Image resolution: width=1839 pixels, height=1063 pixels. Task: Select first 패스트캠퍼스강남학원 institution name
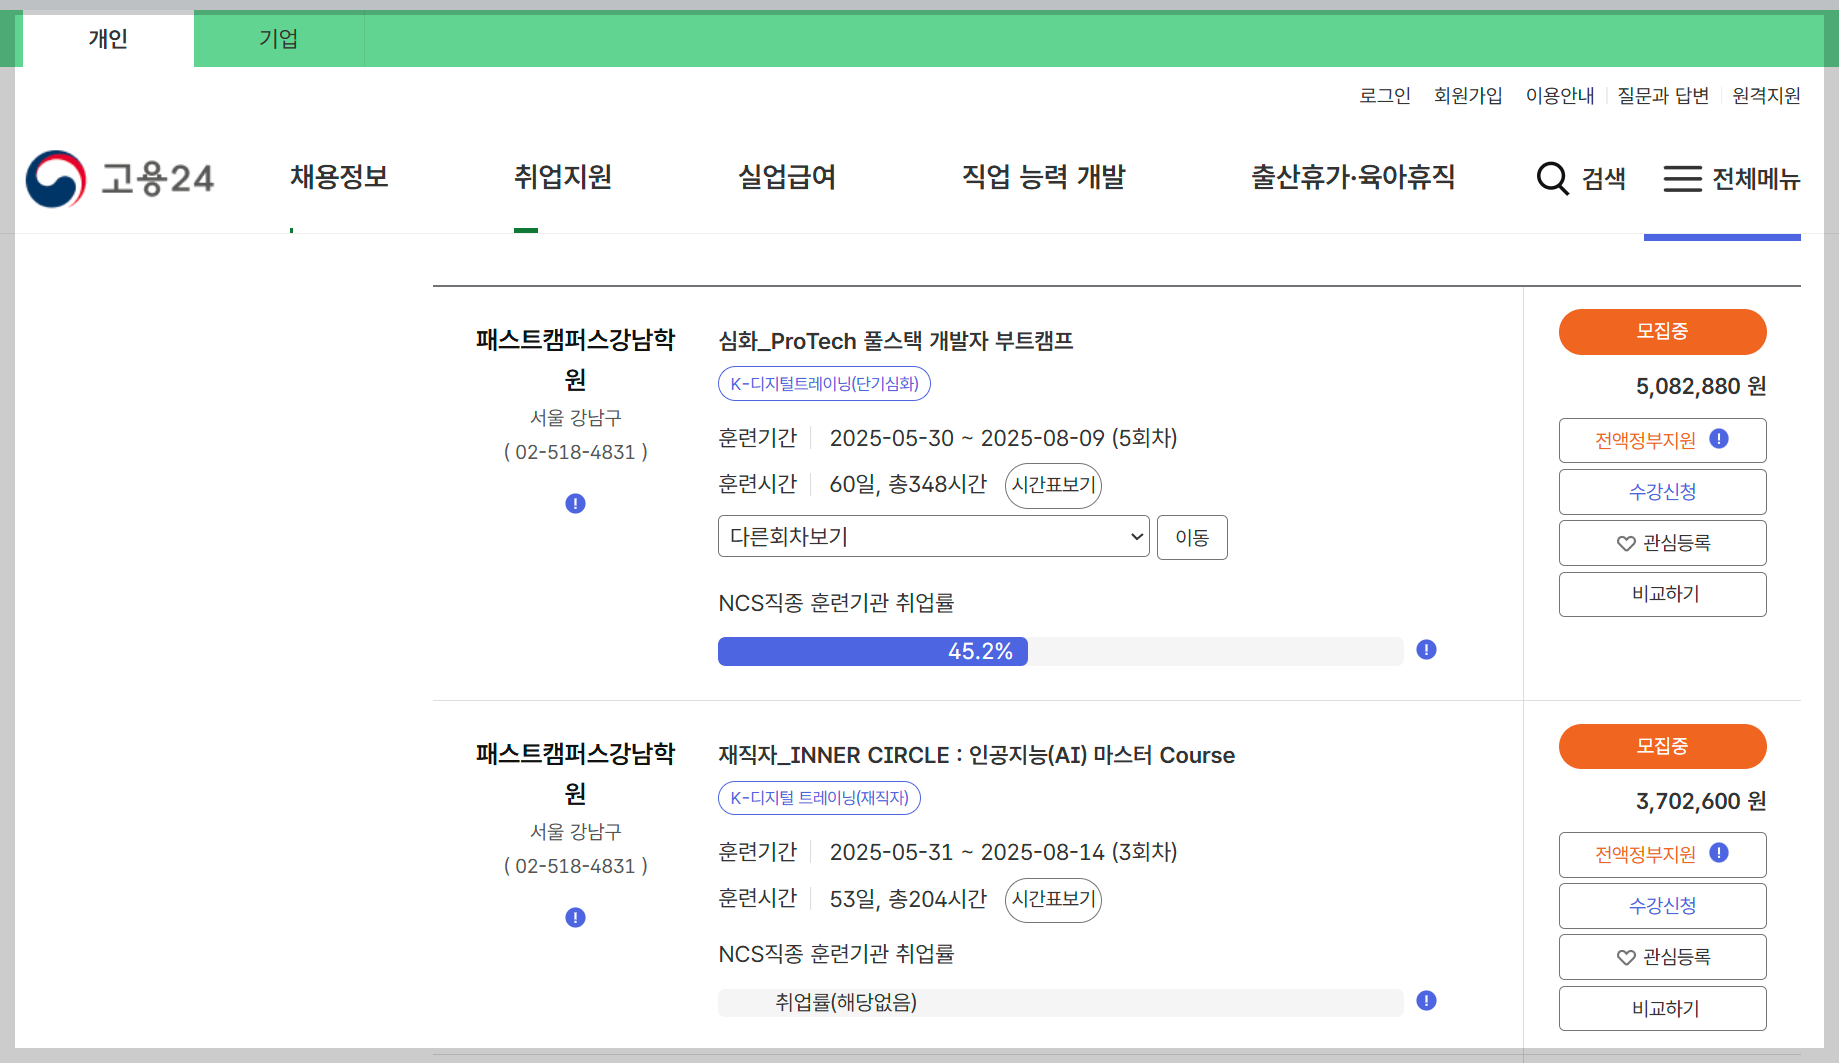pyautogui.click(x=575, y=360)
